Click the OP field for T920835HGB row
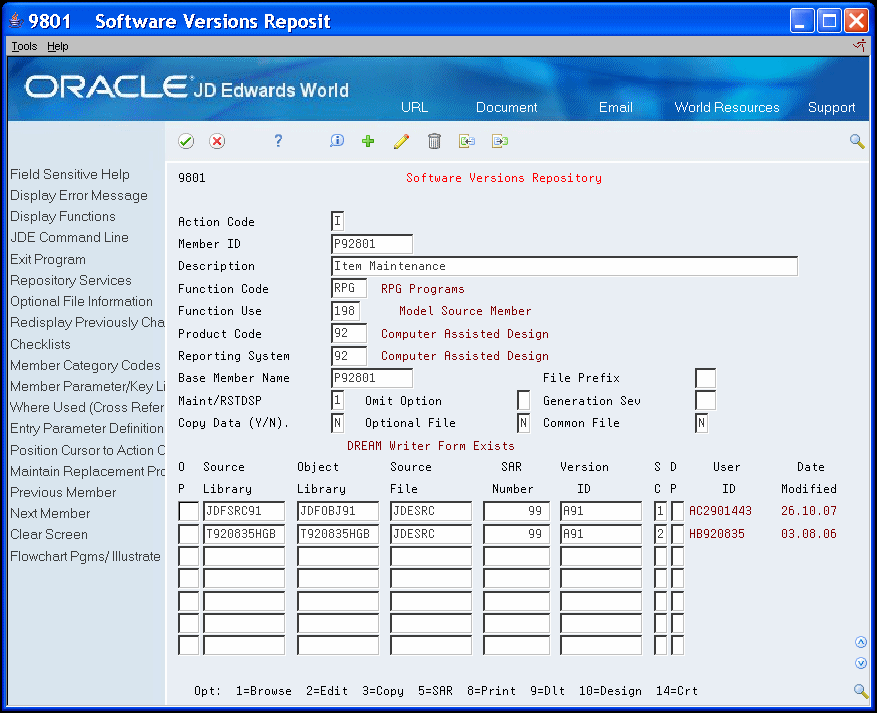This screenshot has height=713, width=877. (x=188, y=534)
